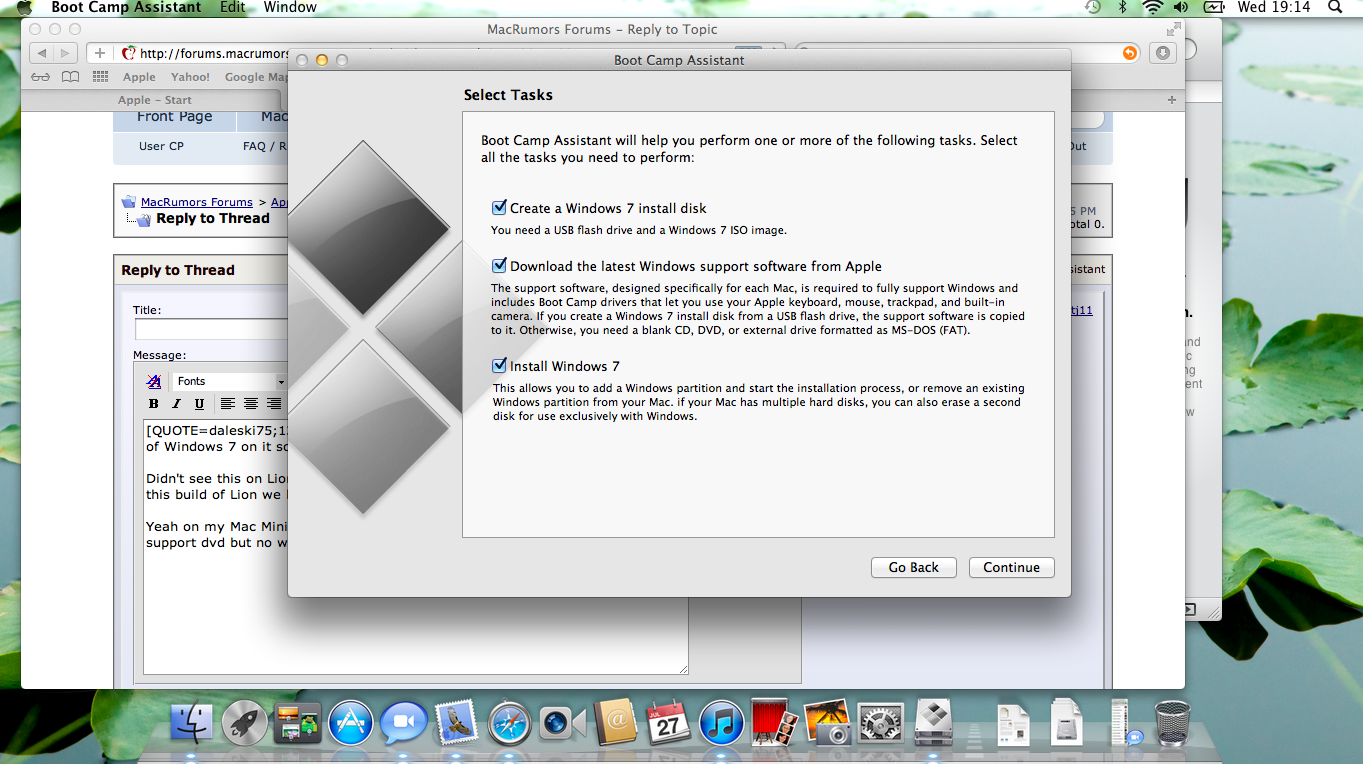Click Safari's add bookmark plus button
This screenshot has width=1363, height=764.
(x=100, y=53)
